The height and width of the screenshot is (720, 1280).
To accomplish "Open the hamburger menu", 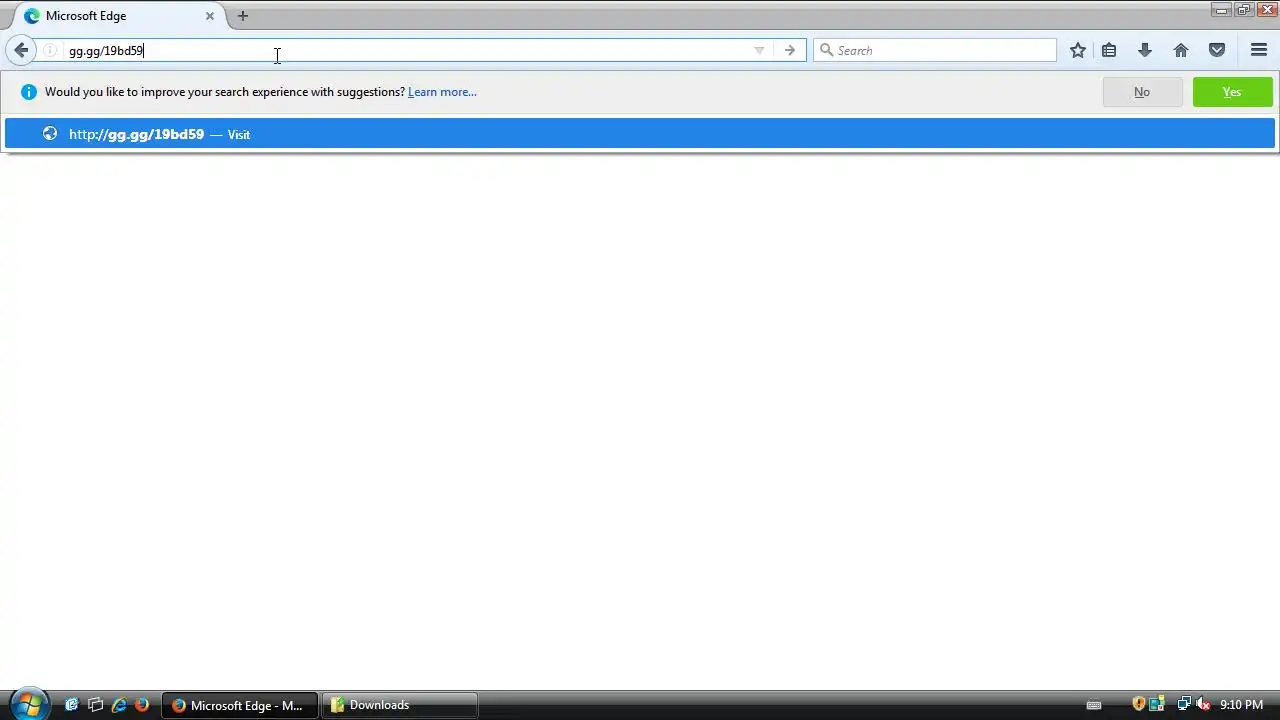I will (1259, 50).
